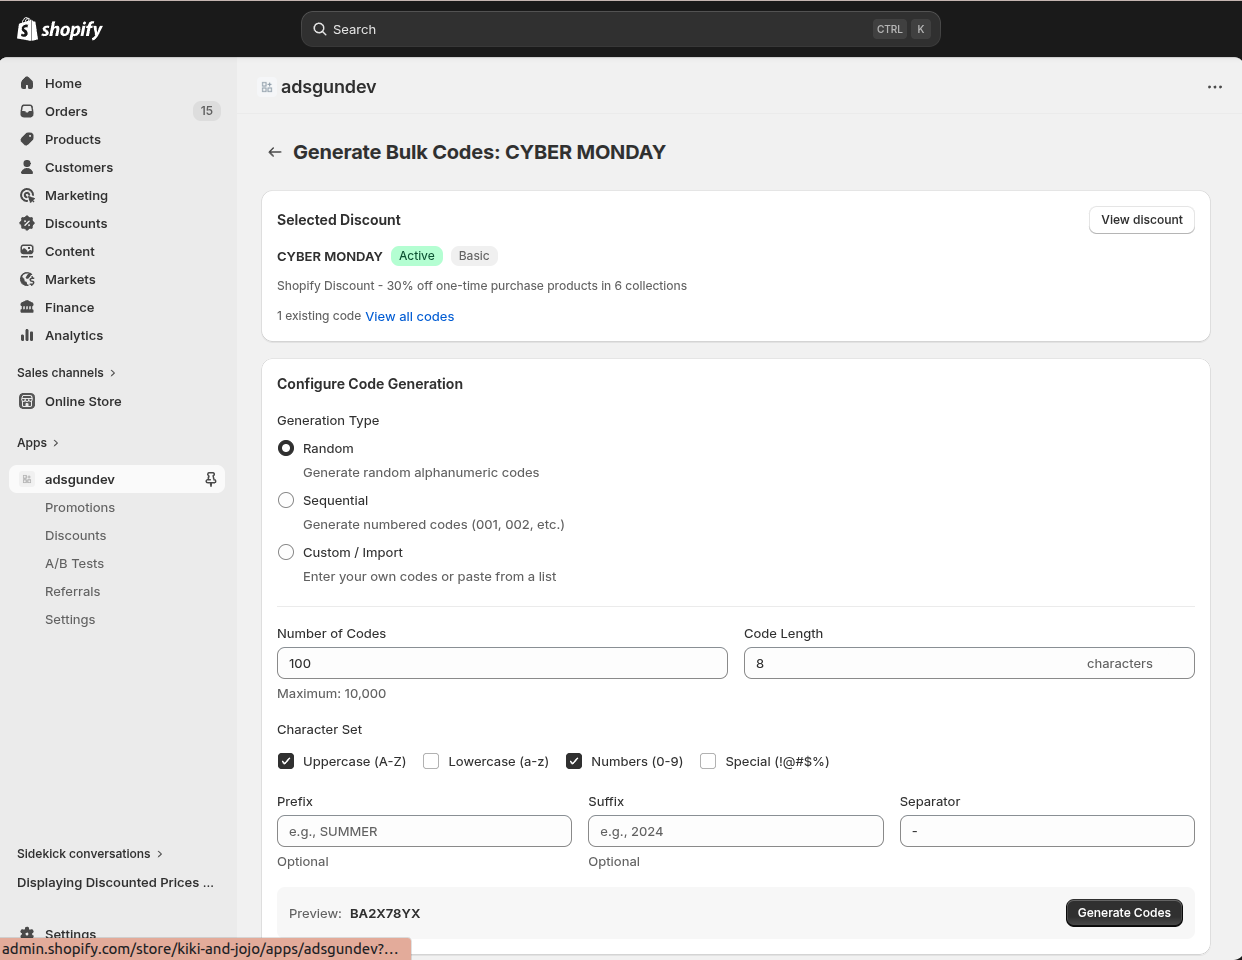This screenshot has width=1242, height=960.
Task: Select the Sequential generation type
Action: click(286, 500)
